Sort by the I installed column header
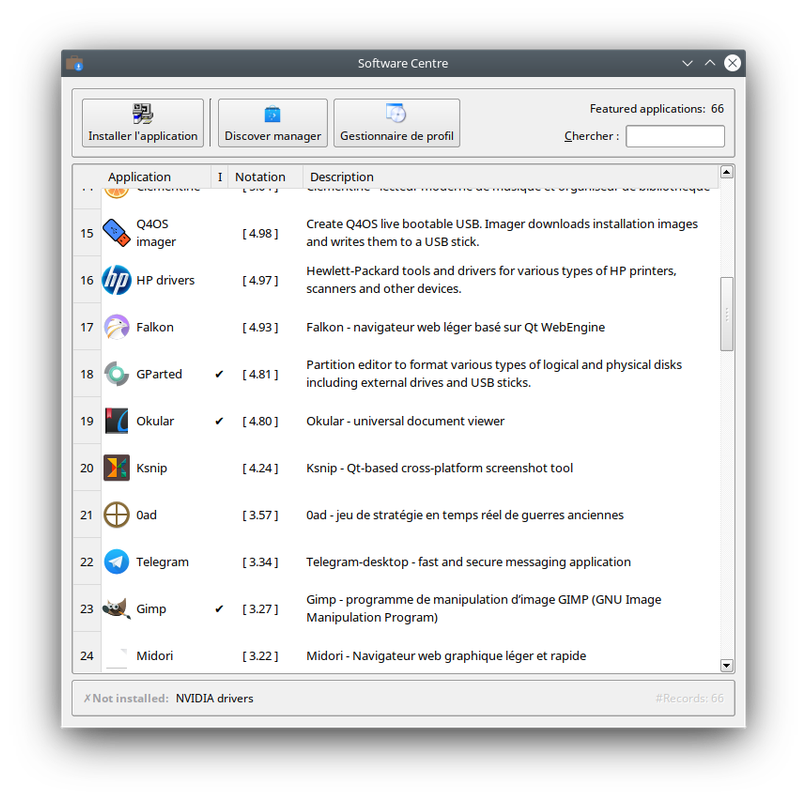This screenshot has width=807, height=800. [x=220, y=177]
